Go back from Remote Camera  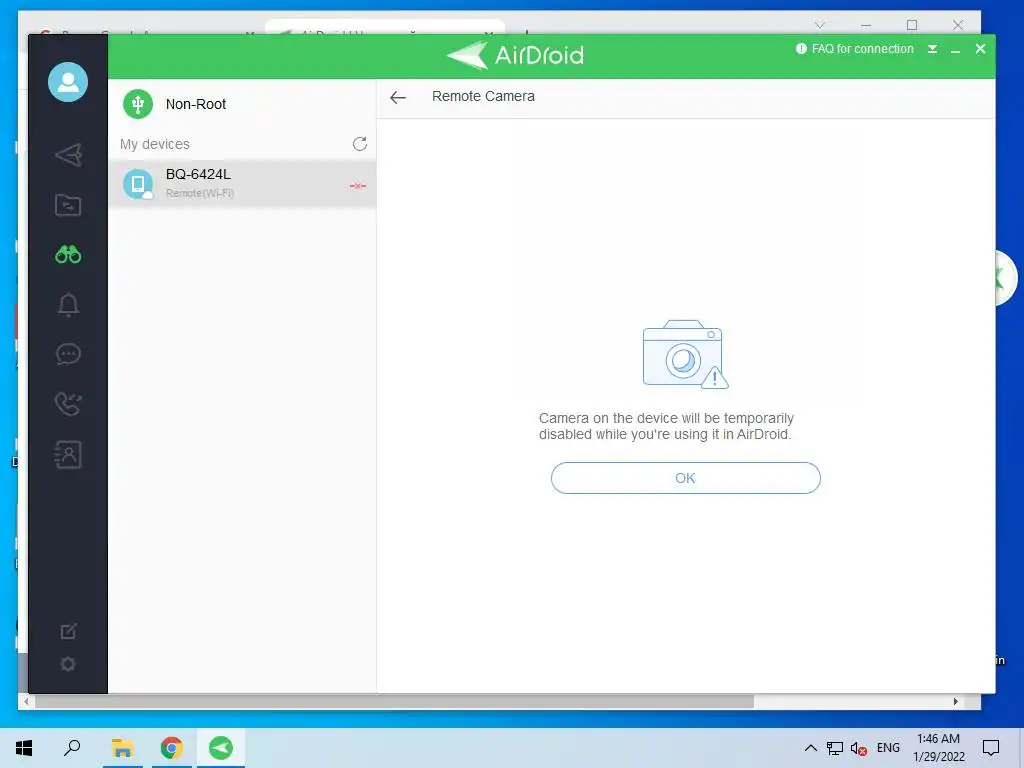tap(398, 97)
